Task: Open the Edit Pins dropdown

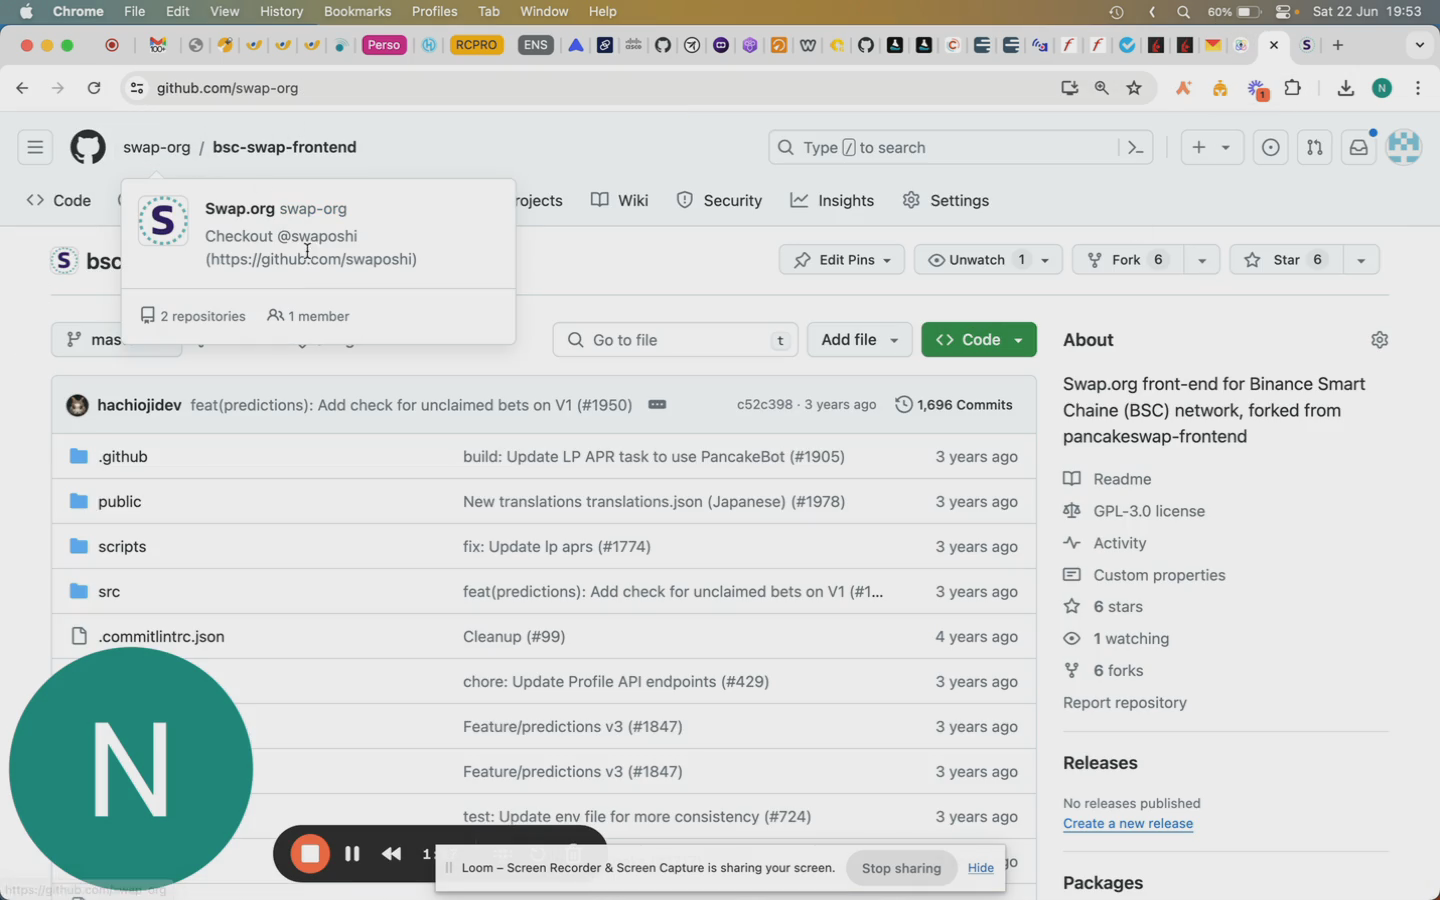Action: [x=842, y=260]
